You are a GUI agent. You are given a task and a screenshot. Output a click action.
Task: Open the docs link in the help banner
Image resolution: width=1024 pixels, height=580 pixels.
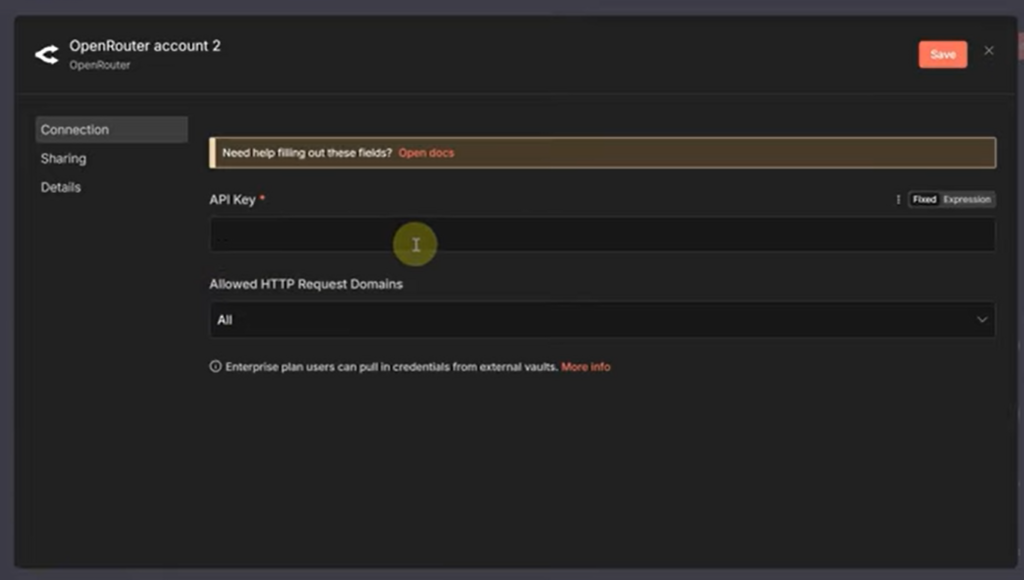(x=426, y=153)
